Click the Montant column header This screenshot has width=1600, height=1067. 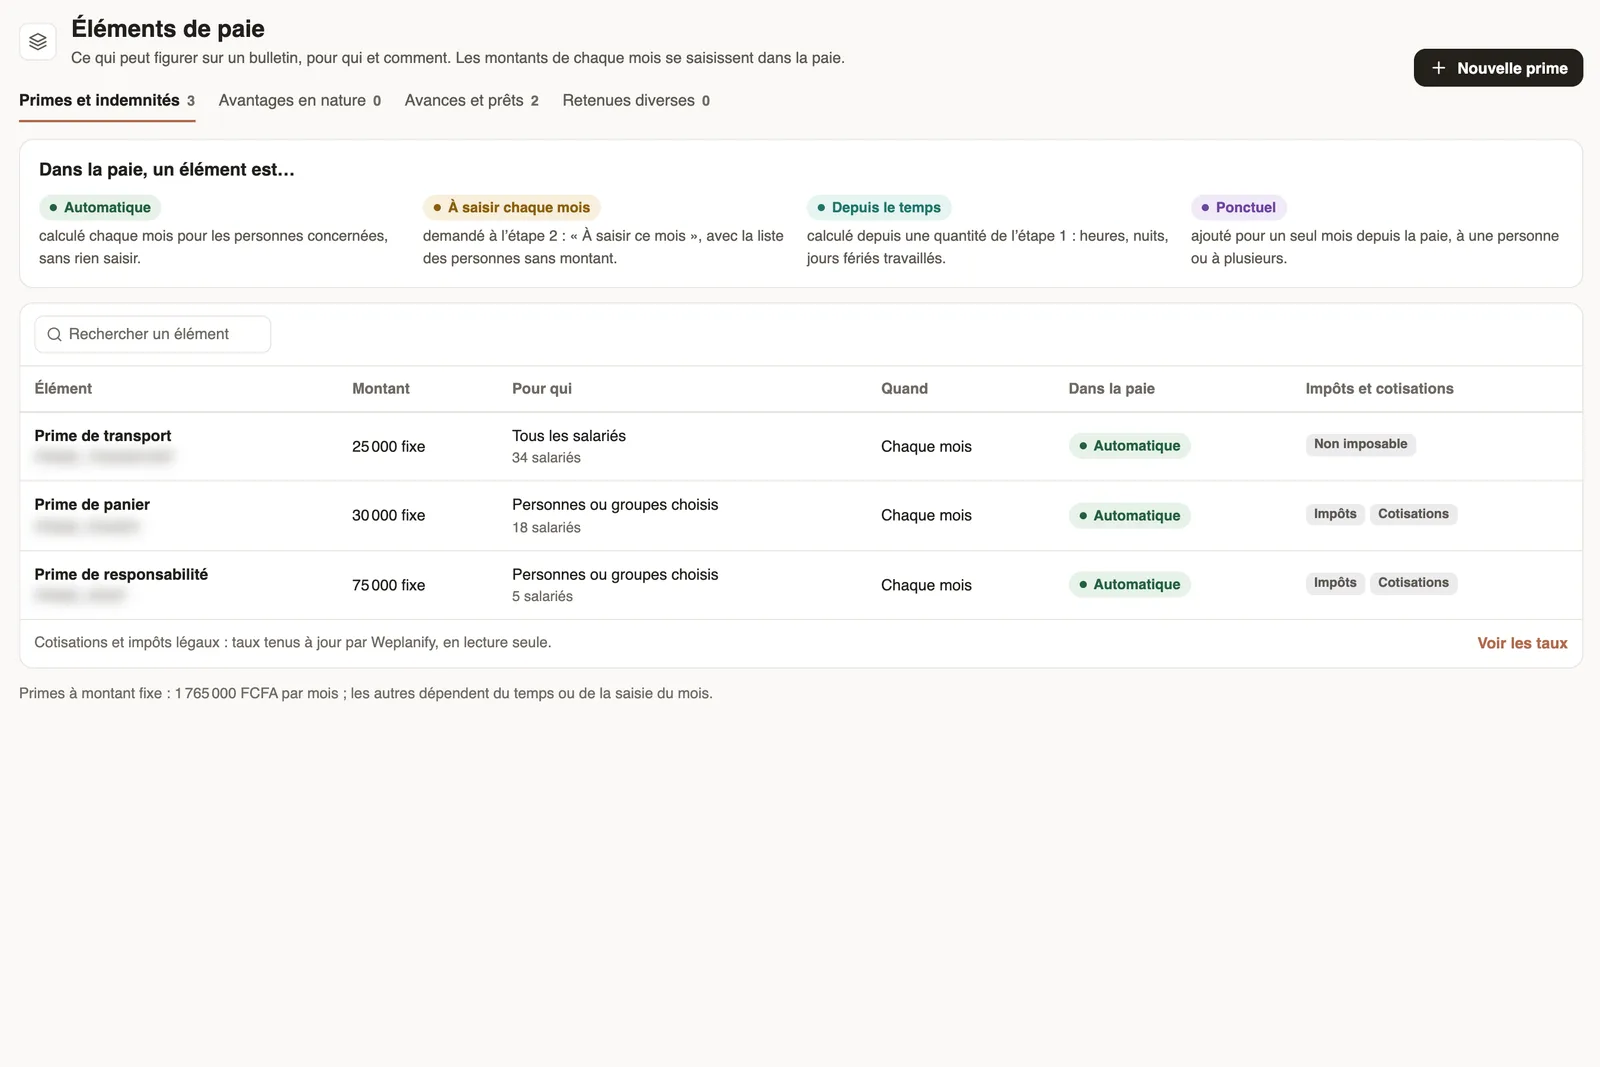coord(381,389)
